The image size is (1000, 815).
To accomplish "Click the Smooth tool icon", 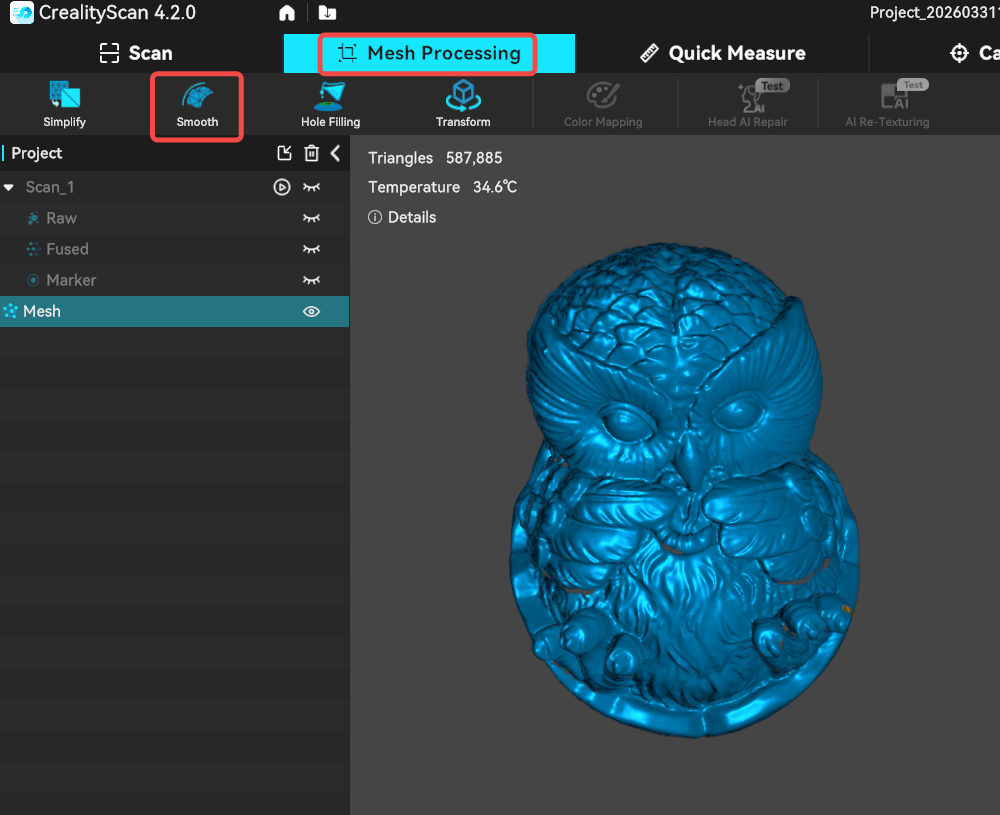I will [x=197, y=105].
